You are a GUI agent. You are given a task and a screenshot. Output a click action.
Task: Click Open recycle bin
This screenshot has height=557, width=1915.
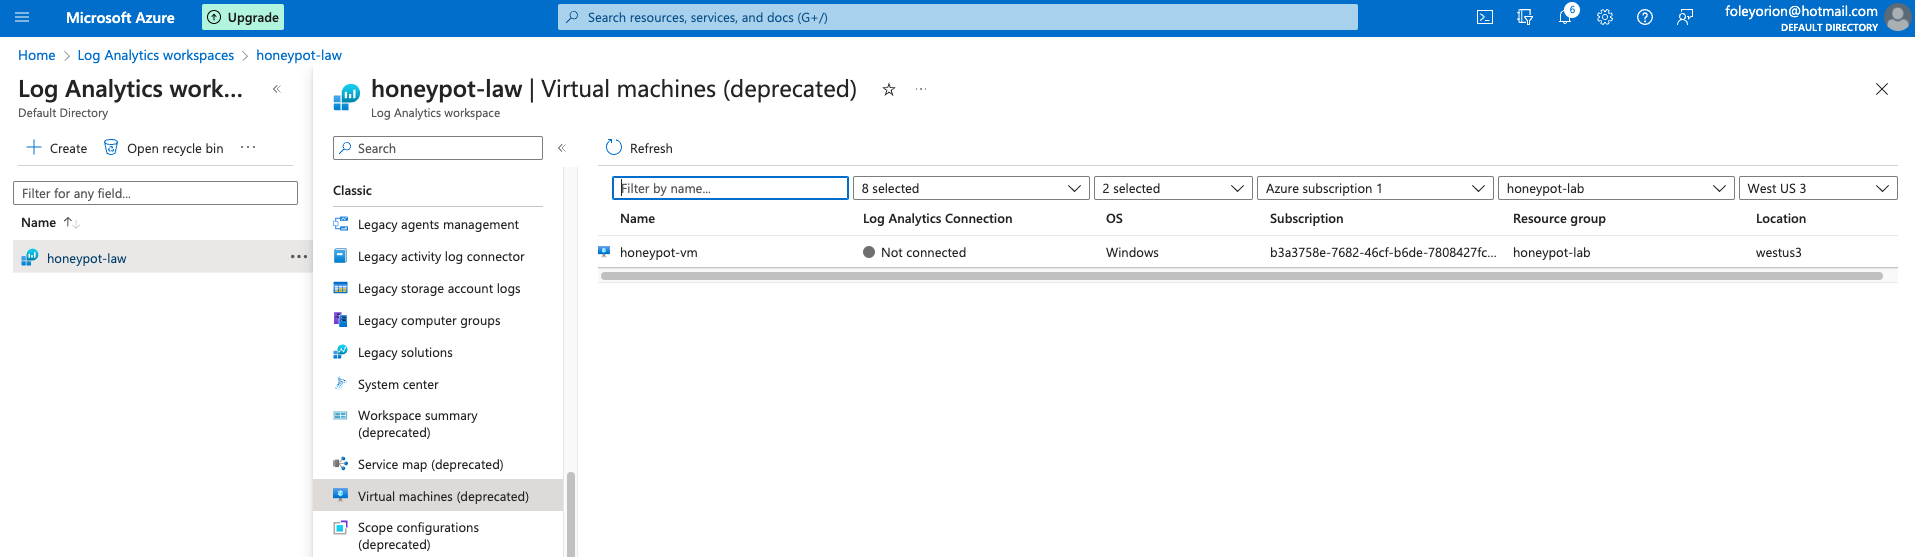(164, 148)
